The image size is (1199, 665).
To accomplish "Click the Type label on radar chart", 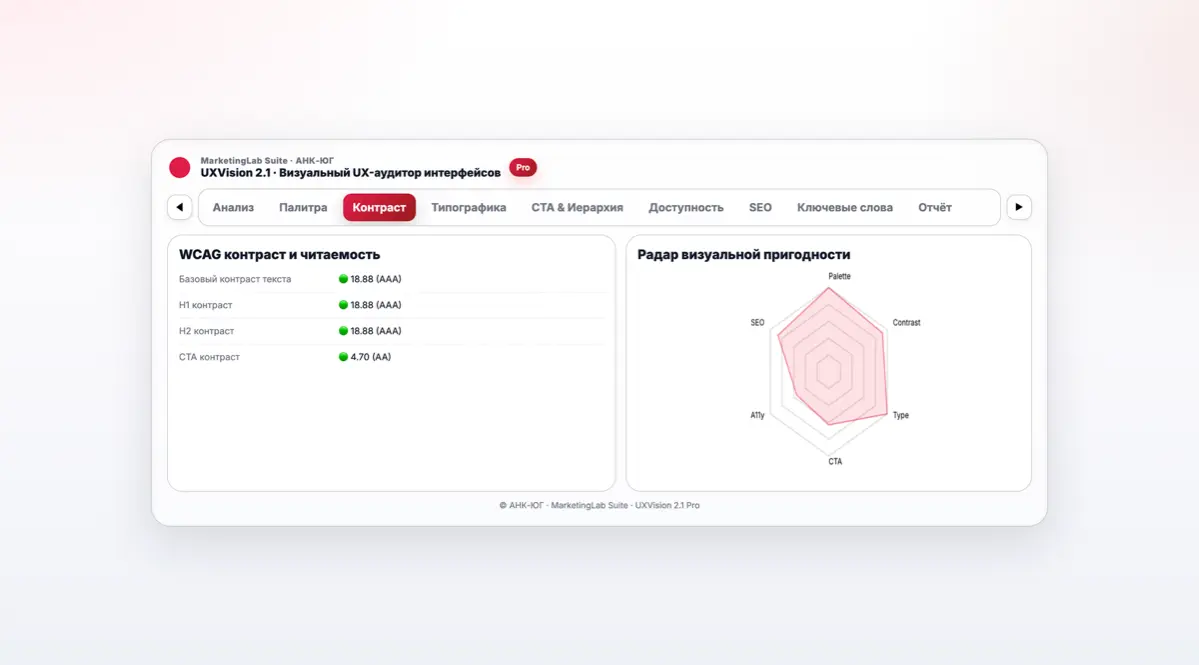I will coord(901,415).
